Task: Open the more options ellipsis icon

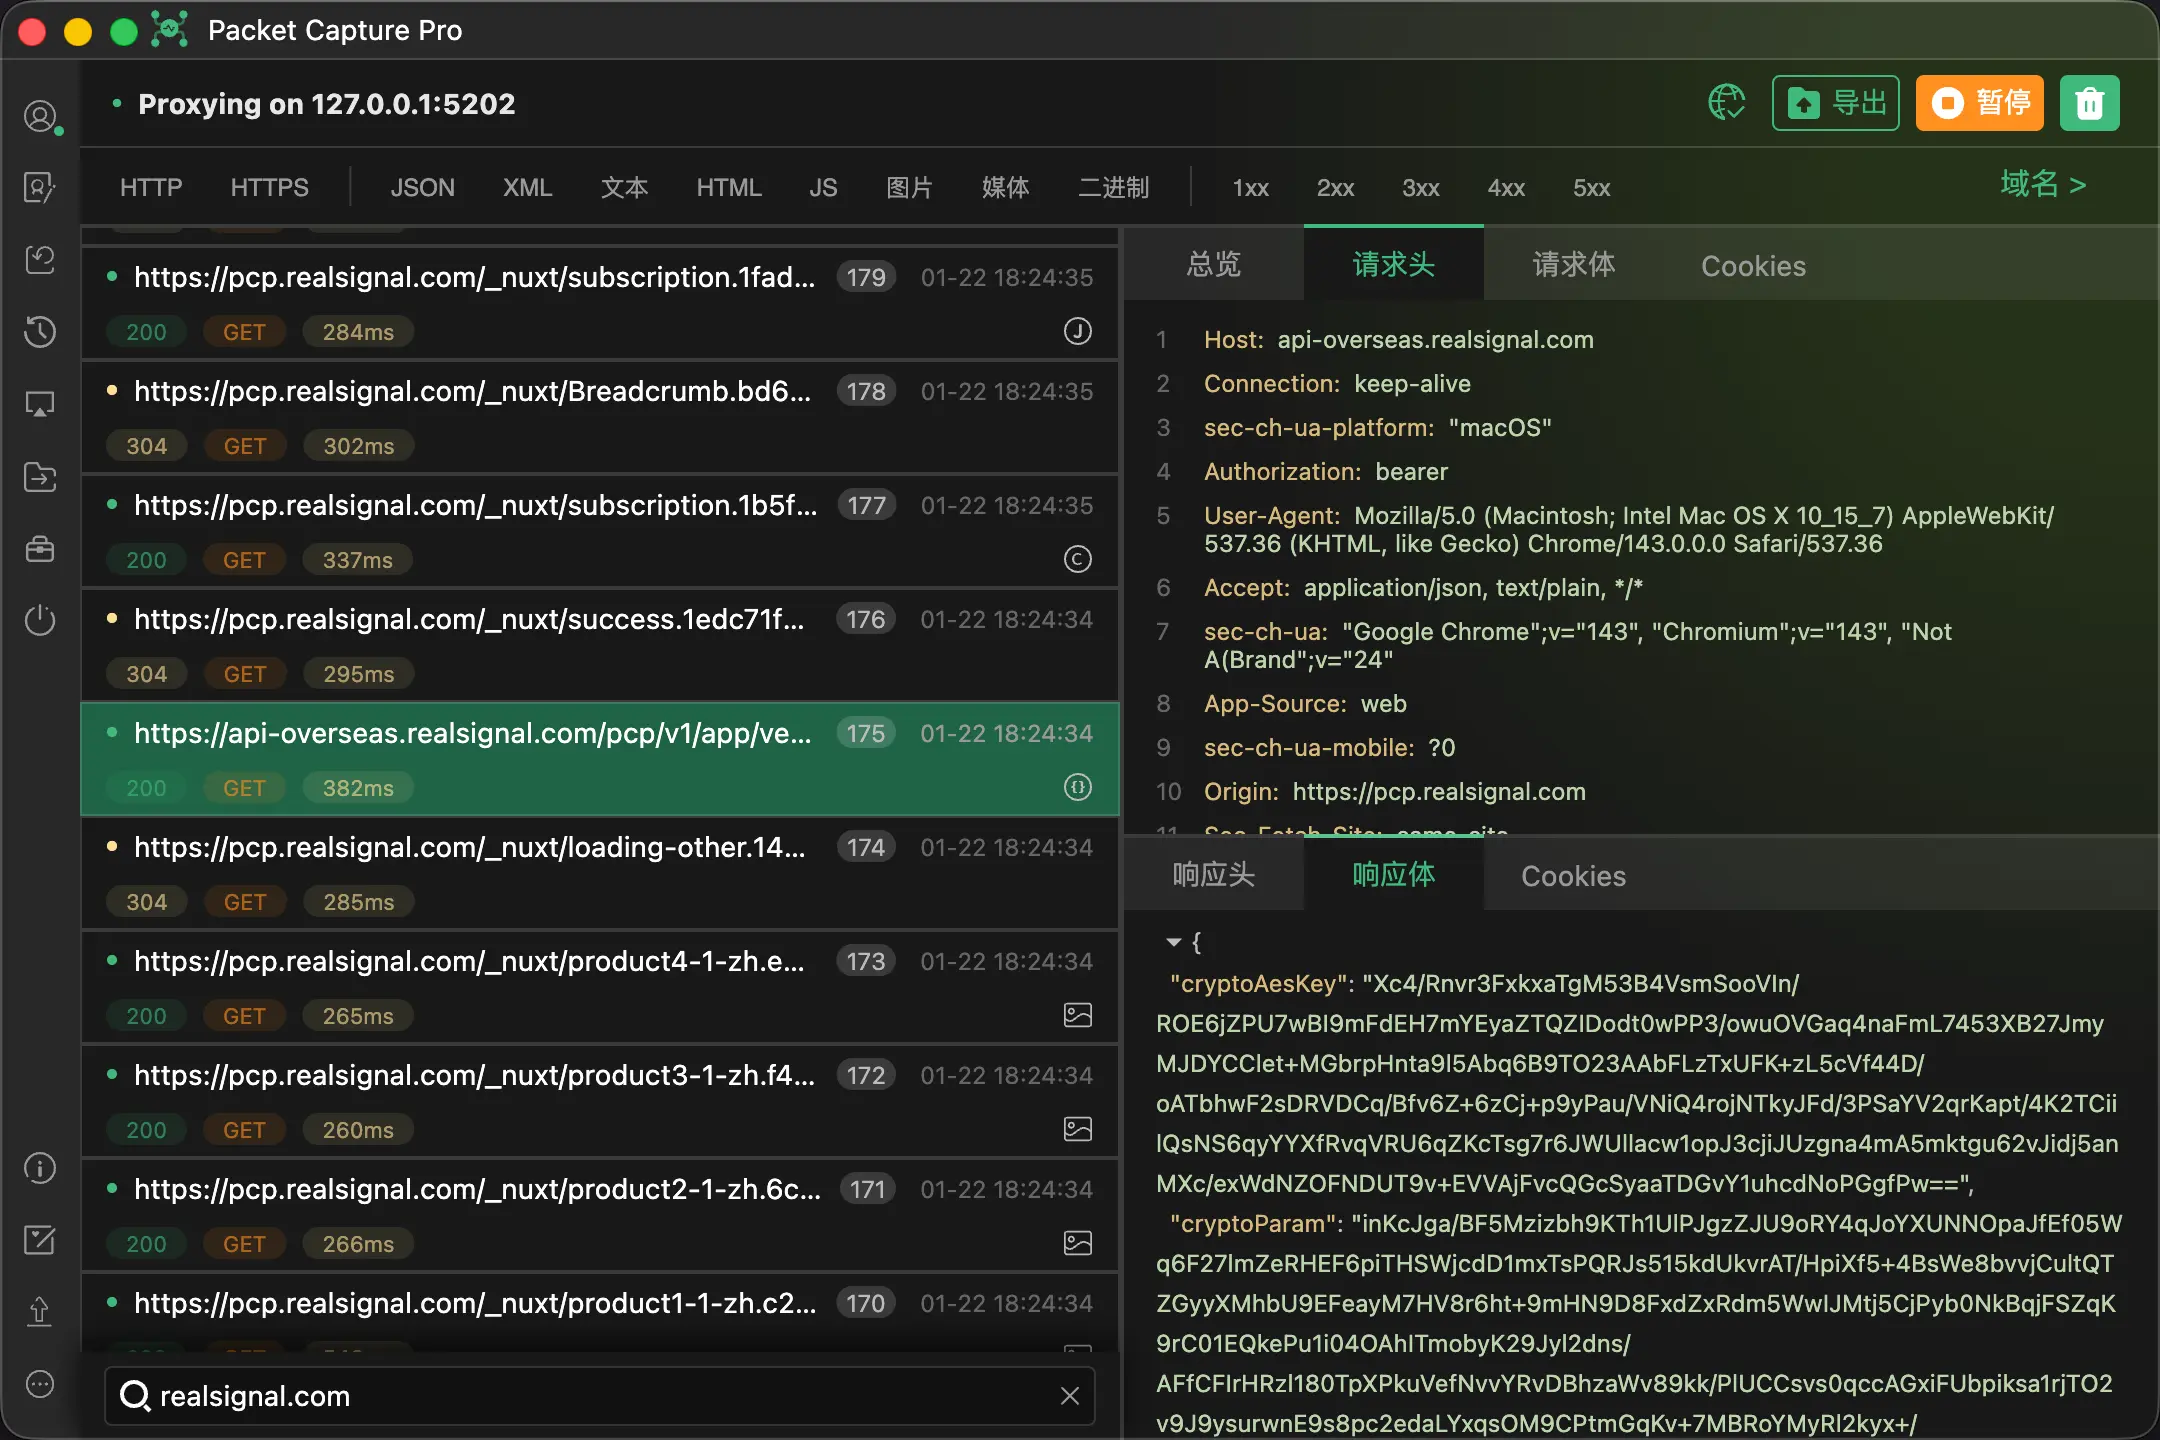Action: click(40, 1384)
